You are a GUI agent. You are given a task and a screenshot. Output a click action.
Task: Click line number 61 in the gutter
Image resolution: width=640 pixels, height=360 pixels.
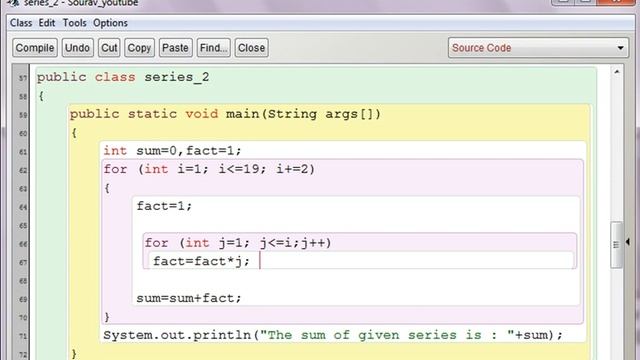pyautogui.click(x=23, y=152)
